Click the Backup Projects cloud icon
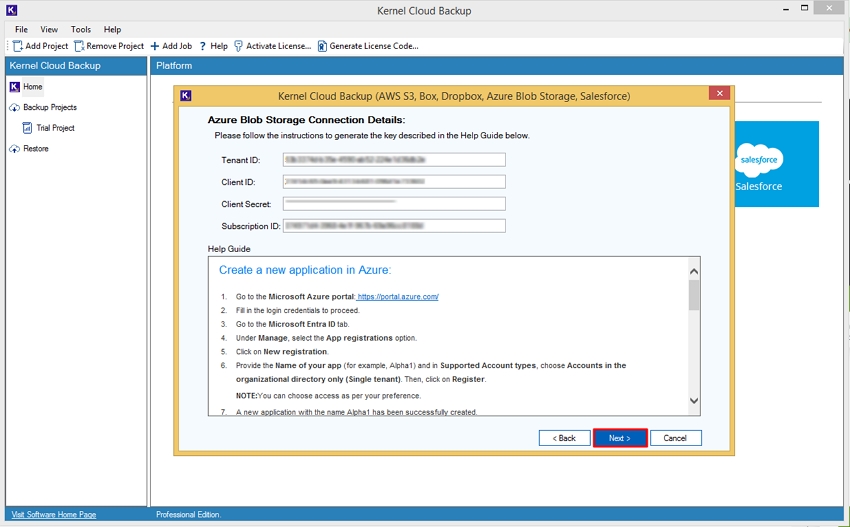Screen dimensions: 850x527 tap(15, 107)
